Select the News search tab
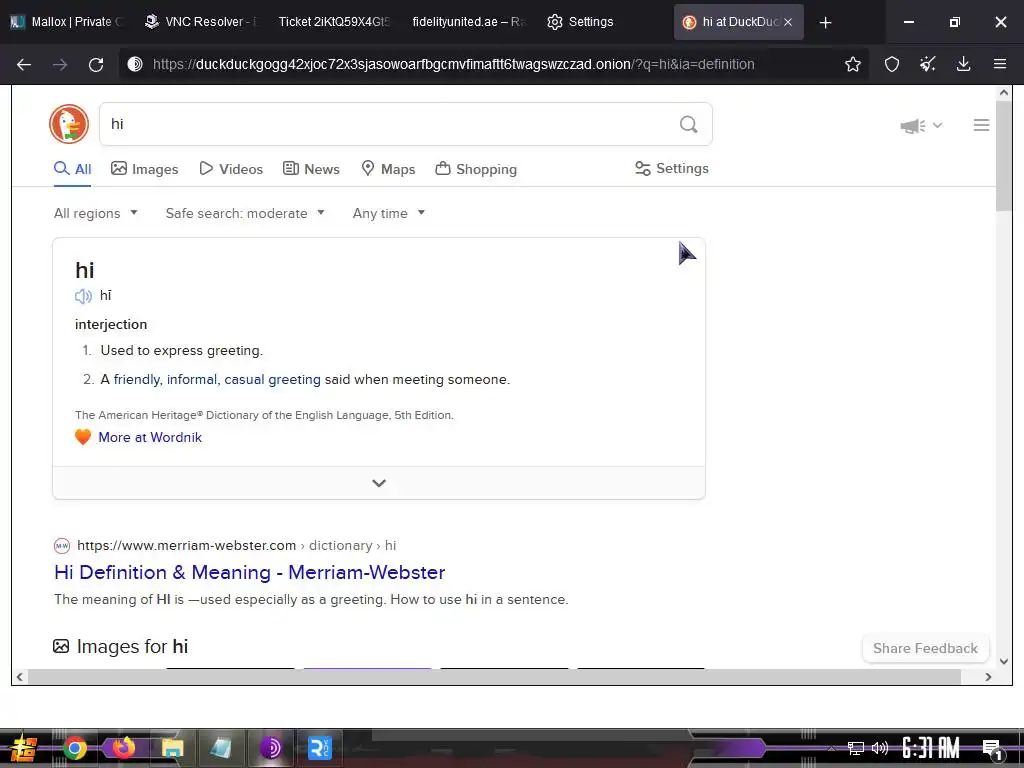The image size is (1024, 768). tap(312, 169)
